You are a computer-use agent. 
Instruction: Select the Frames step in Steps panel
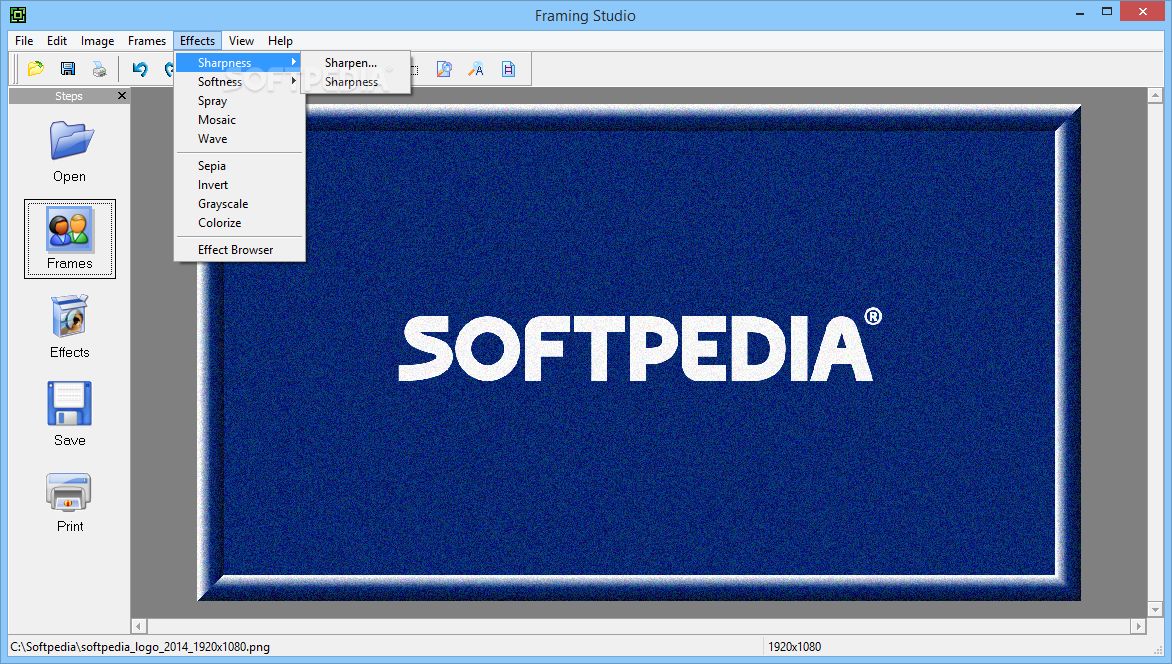pos(70,239)
